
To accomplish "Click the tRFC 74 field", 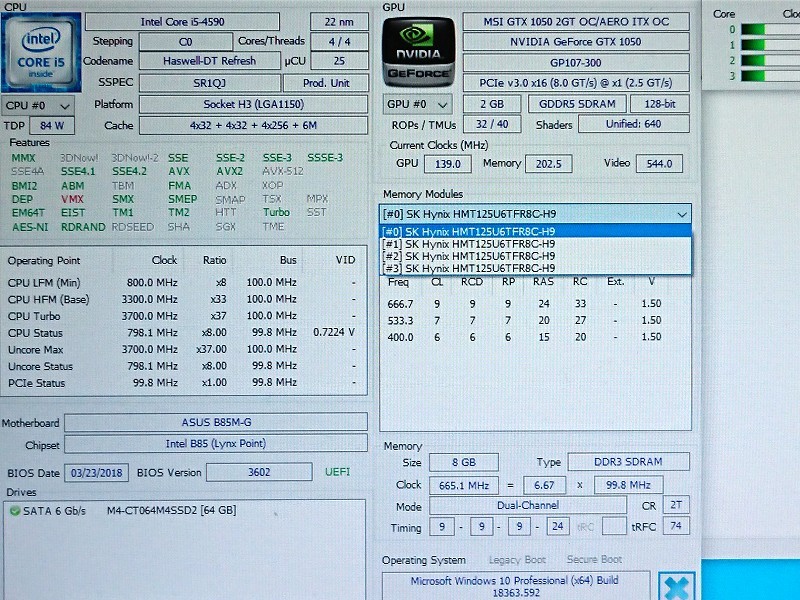I will 676,526.
